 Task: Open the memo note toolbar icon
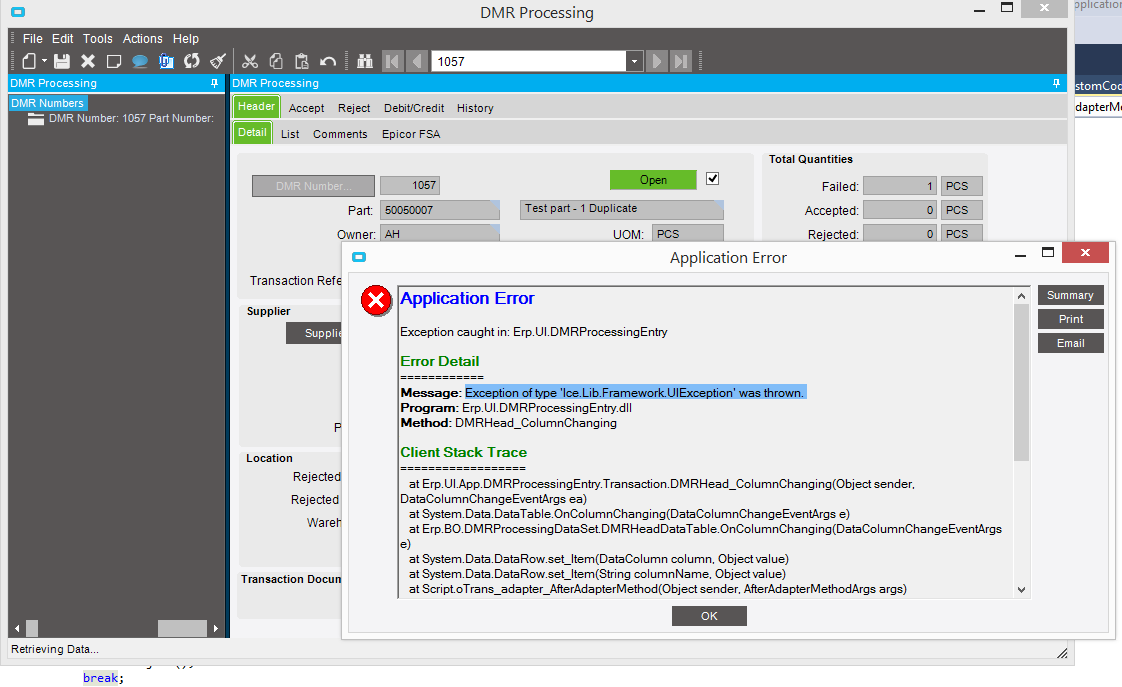point(114,62)
